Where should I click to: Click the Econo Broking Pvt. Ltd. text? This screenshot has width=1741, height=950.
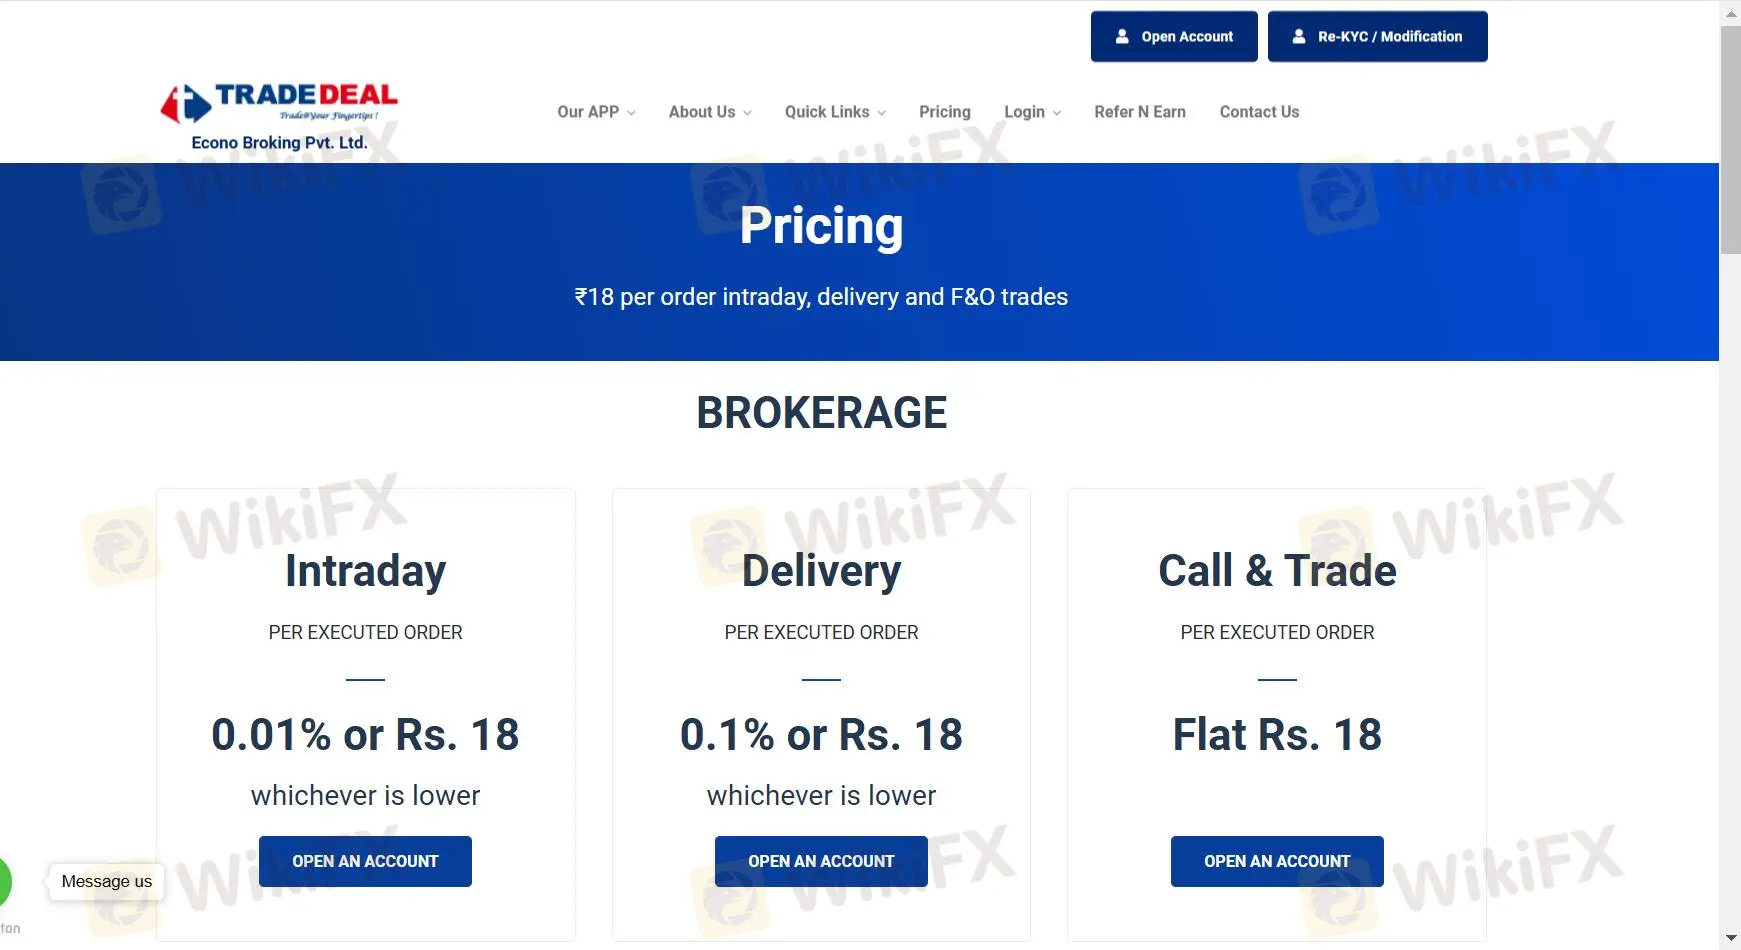click(x=279, y=143)
